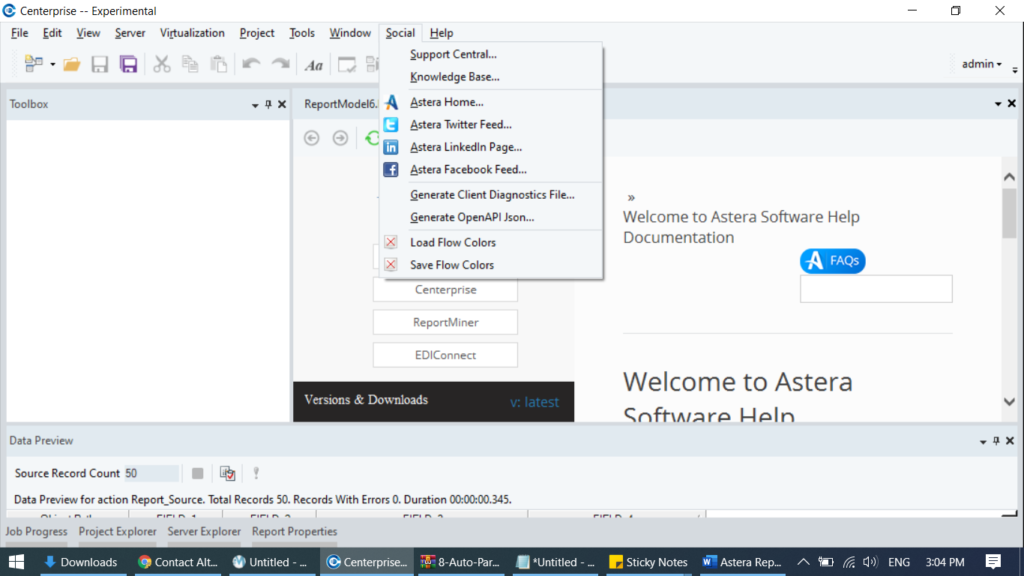1024x576 pixels.
Task: Pin the Toolbox panel
Action: 268,104
